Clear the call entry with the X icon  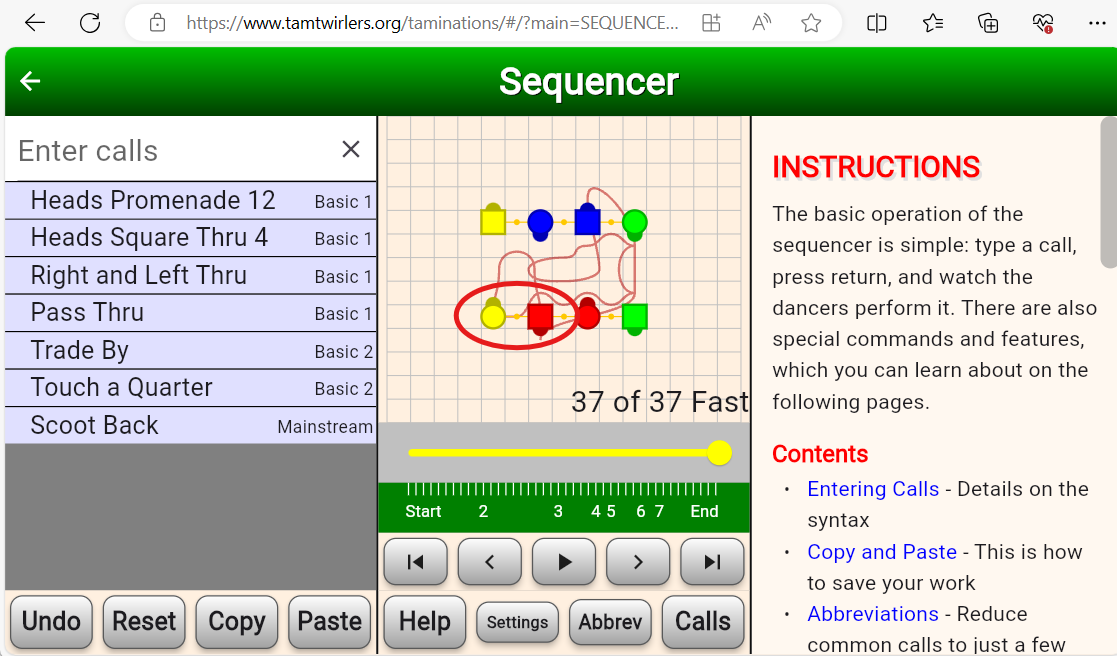click(350, 149)
